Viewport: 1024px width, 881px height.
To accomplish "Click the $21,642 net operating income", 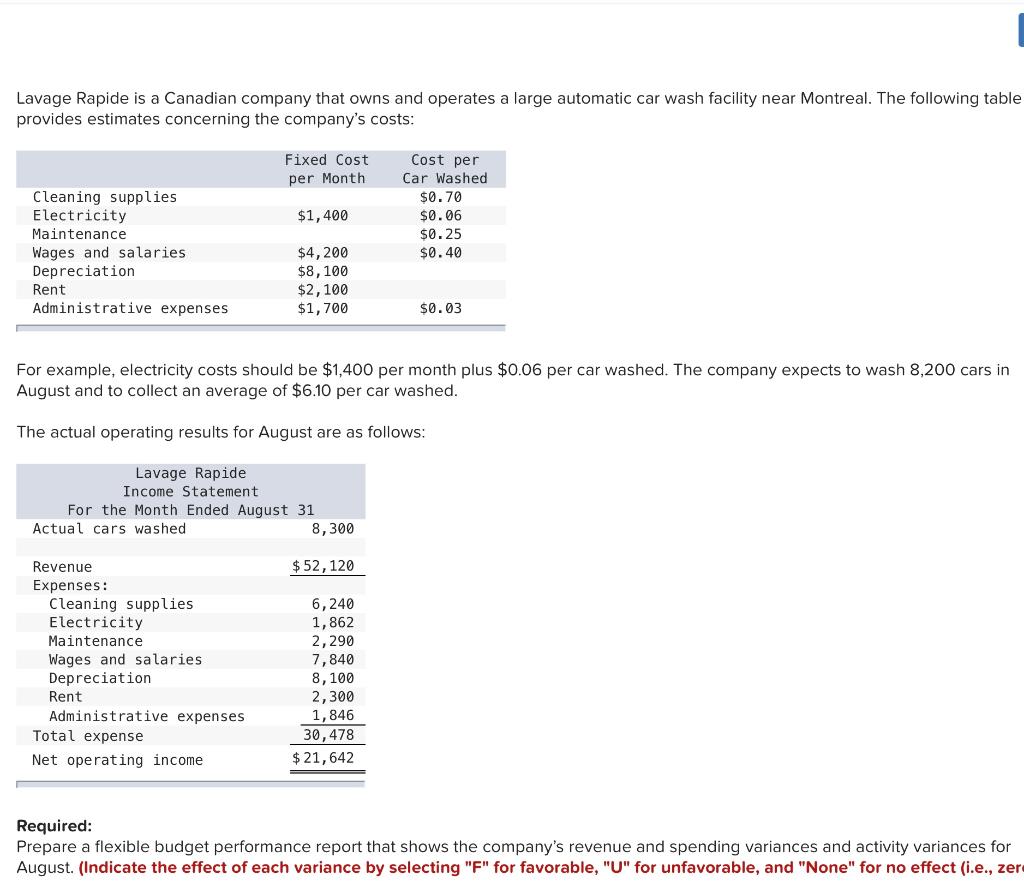I will (323, 758).
